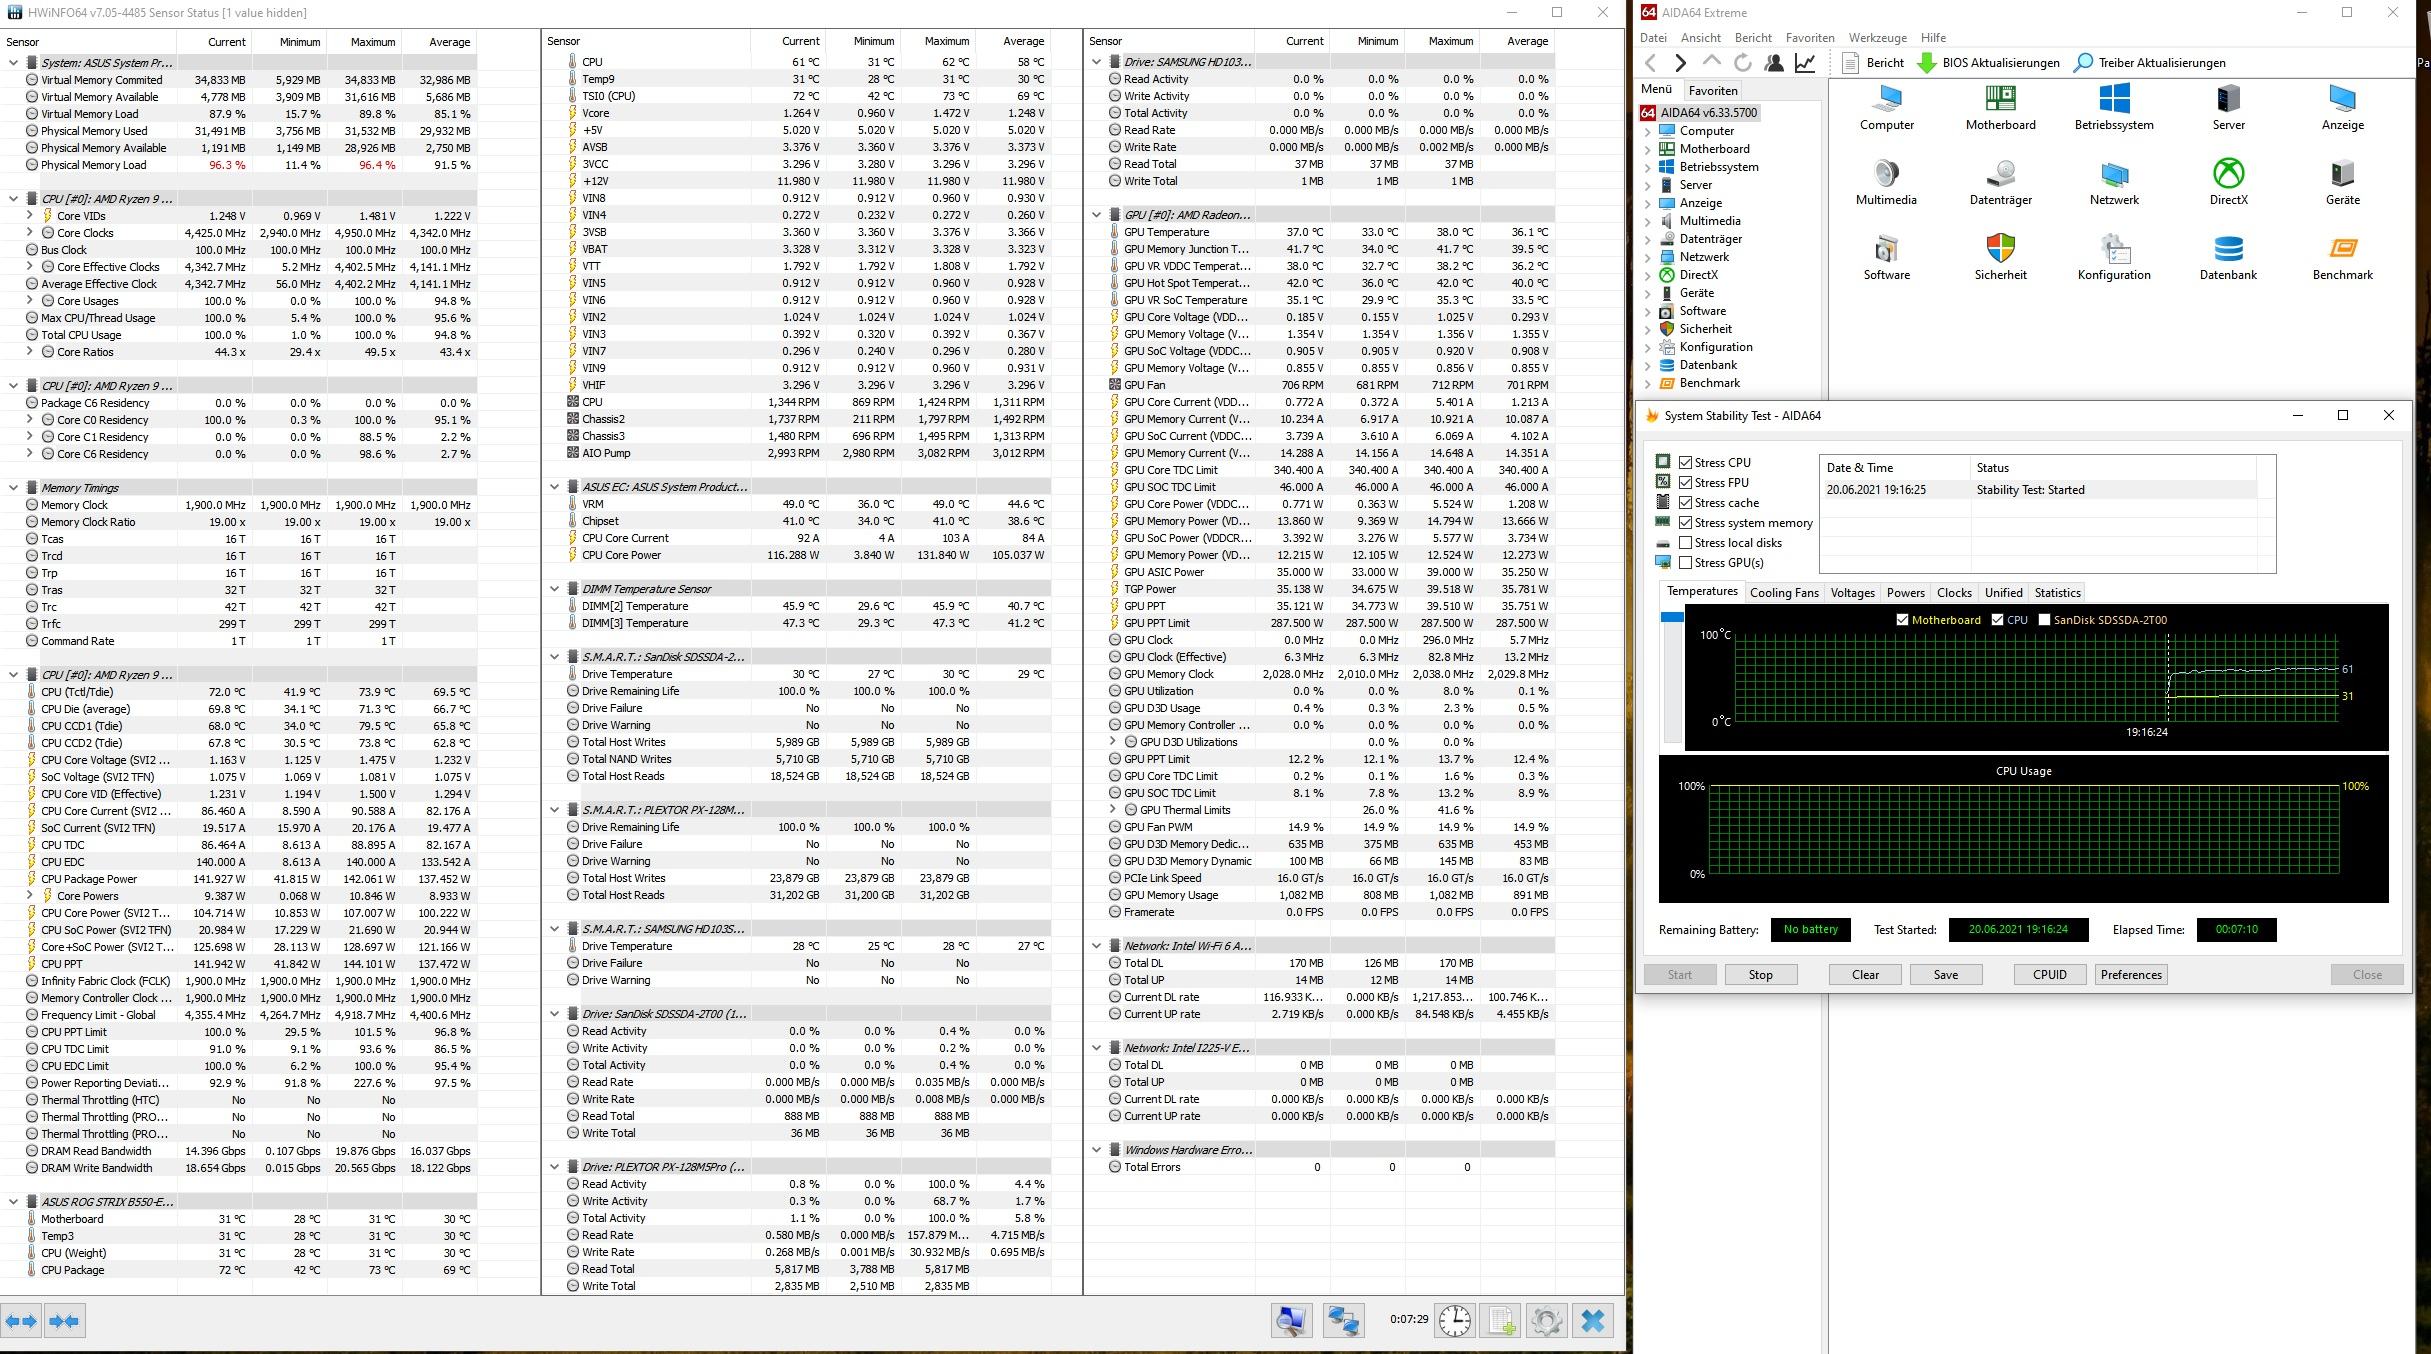Enable Stress local disks checkbox

coord(1686,542)
